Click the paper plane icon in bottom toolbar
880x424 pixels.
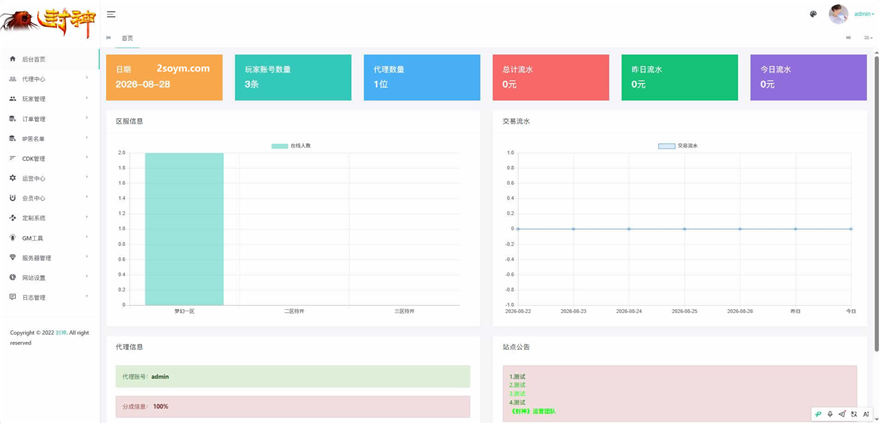tap(842, 413)
